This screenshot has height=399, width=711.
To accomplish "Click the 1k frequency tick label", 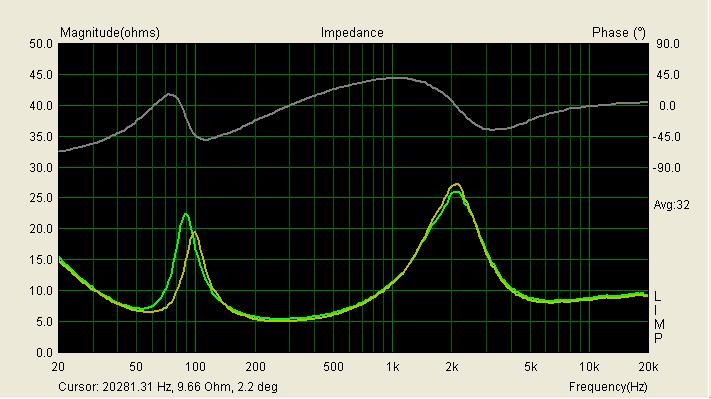I will tap(393, 367).
